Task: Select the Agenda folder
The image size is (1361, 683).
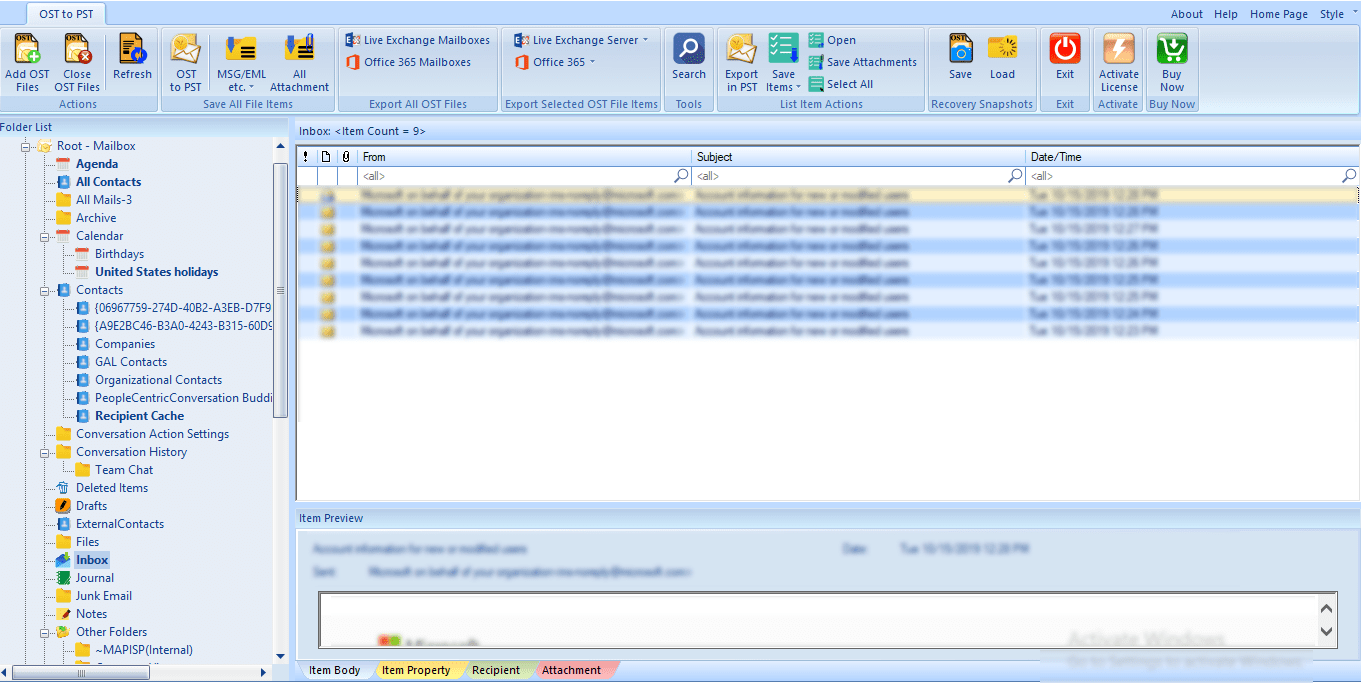Action: point(97,164)
